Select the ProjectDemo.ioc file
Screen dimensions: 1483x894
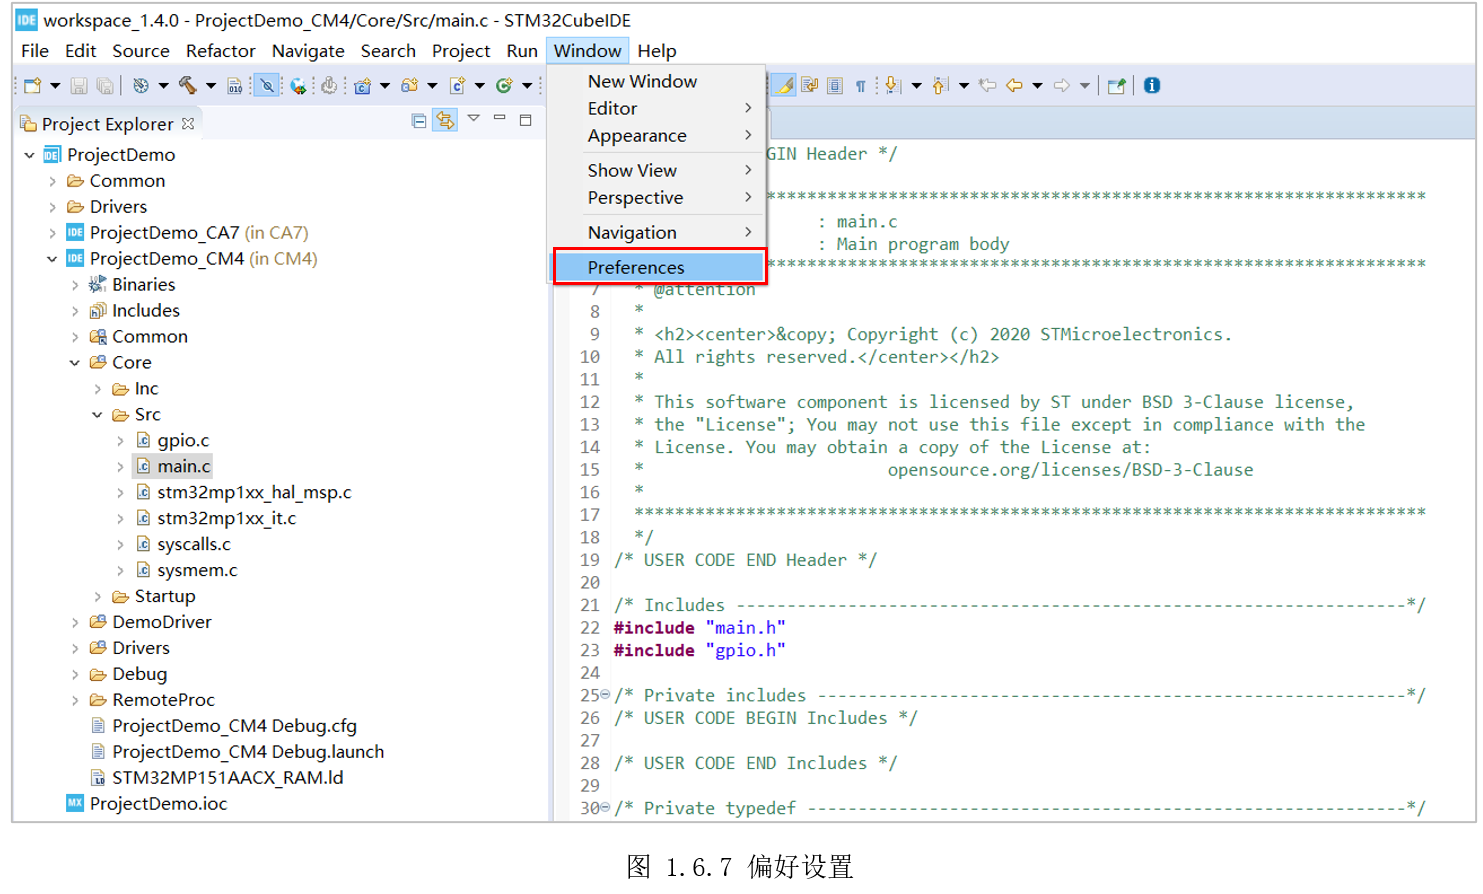pos(158,803)
